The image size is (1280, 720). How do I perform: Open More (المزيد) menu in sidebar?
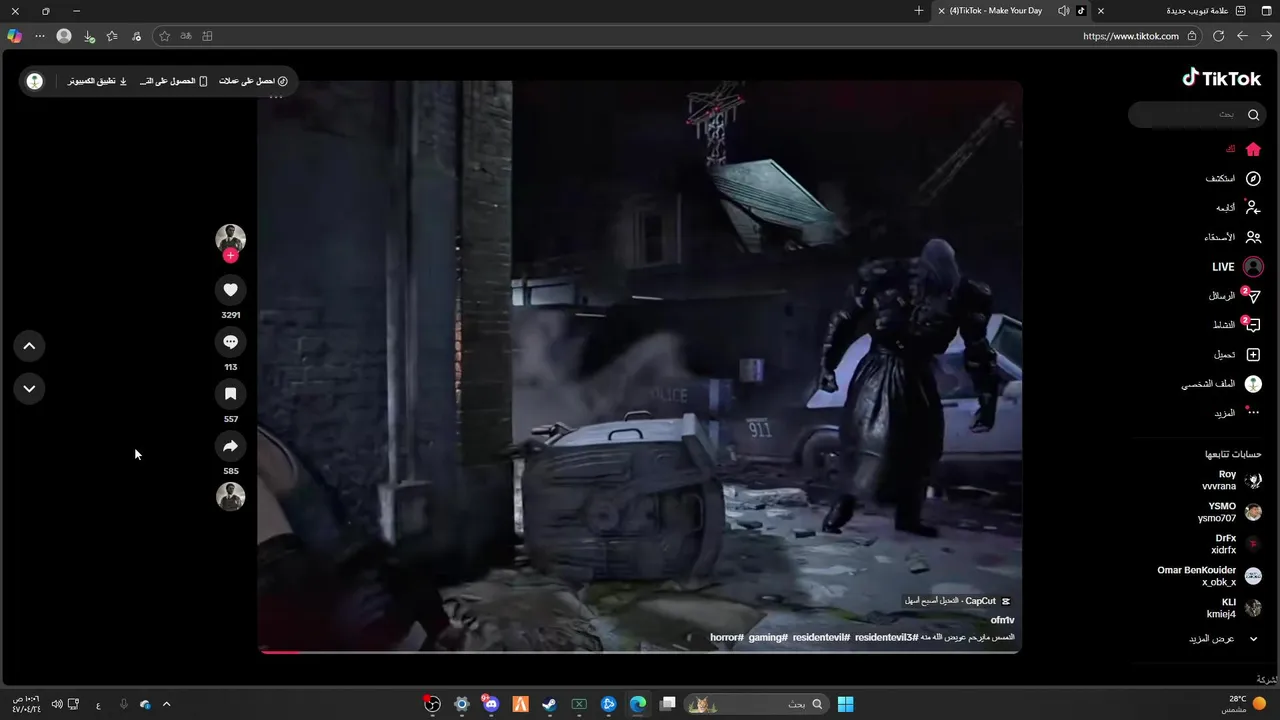[1236, 413]
